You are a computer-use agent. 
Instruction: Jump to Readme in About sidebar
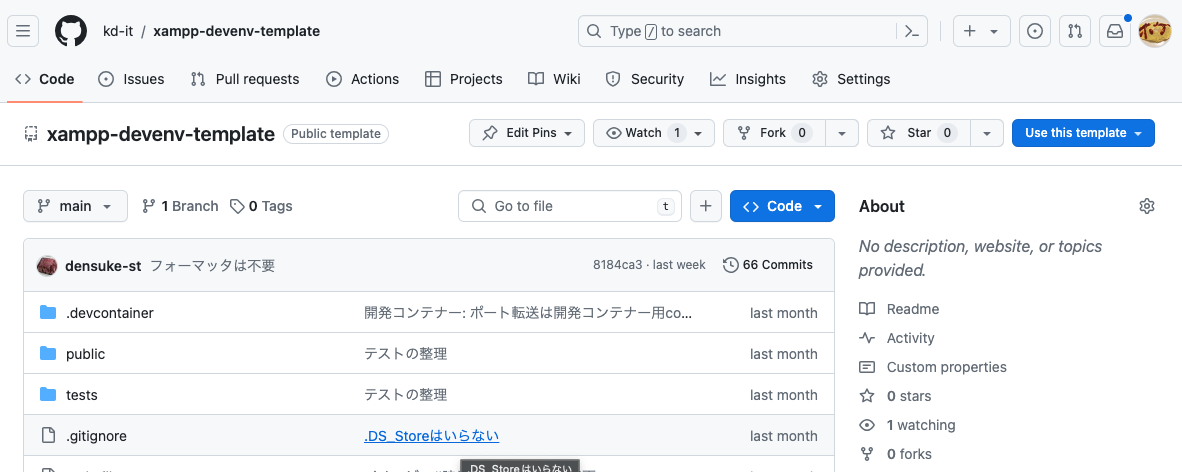tap(899, 309)
